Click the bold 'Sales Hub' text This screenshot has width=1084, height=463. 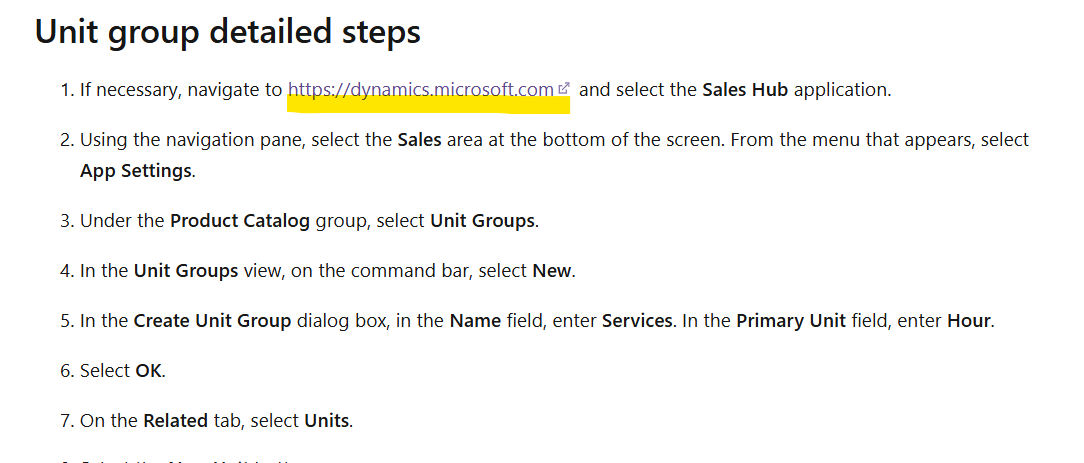pos(745,90)
